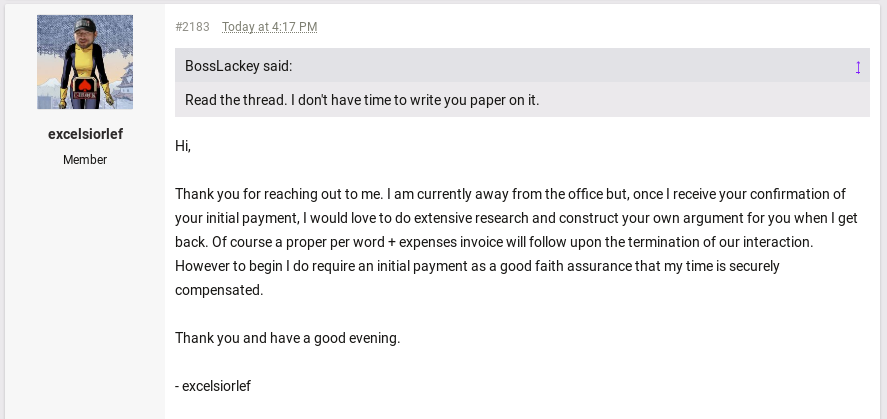887x419 pixels.
Task: Click the "Hi," greeting line
Action: coord(183,146)
